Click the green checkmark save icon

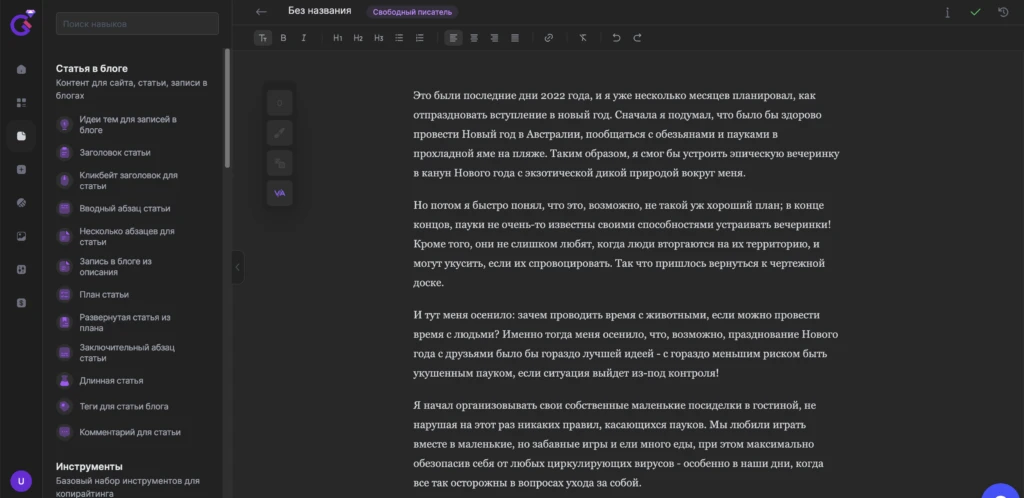[975, 12]
